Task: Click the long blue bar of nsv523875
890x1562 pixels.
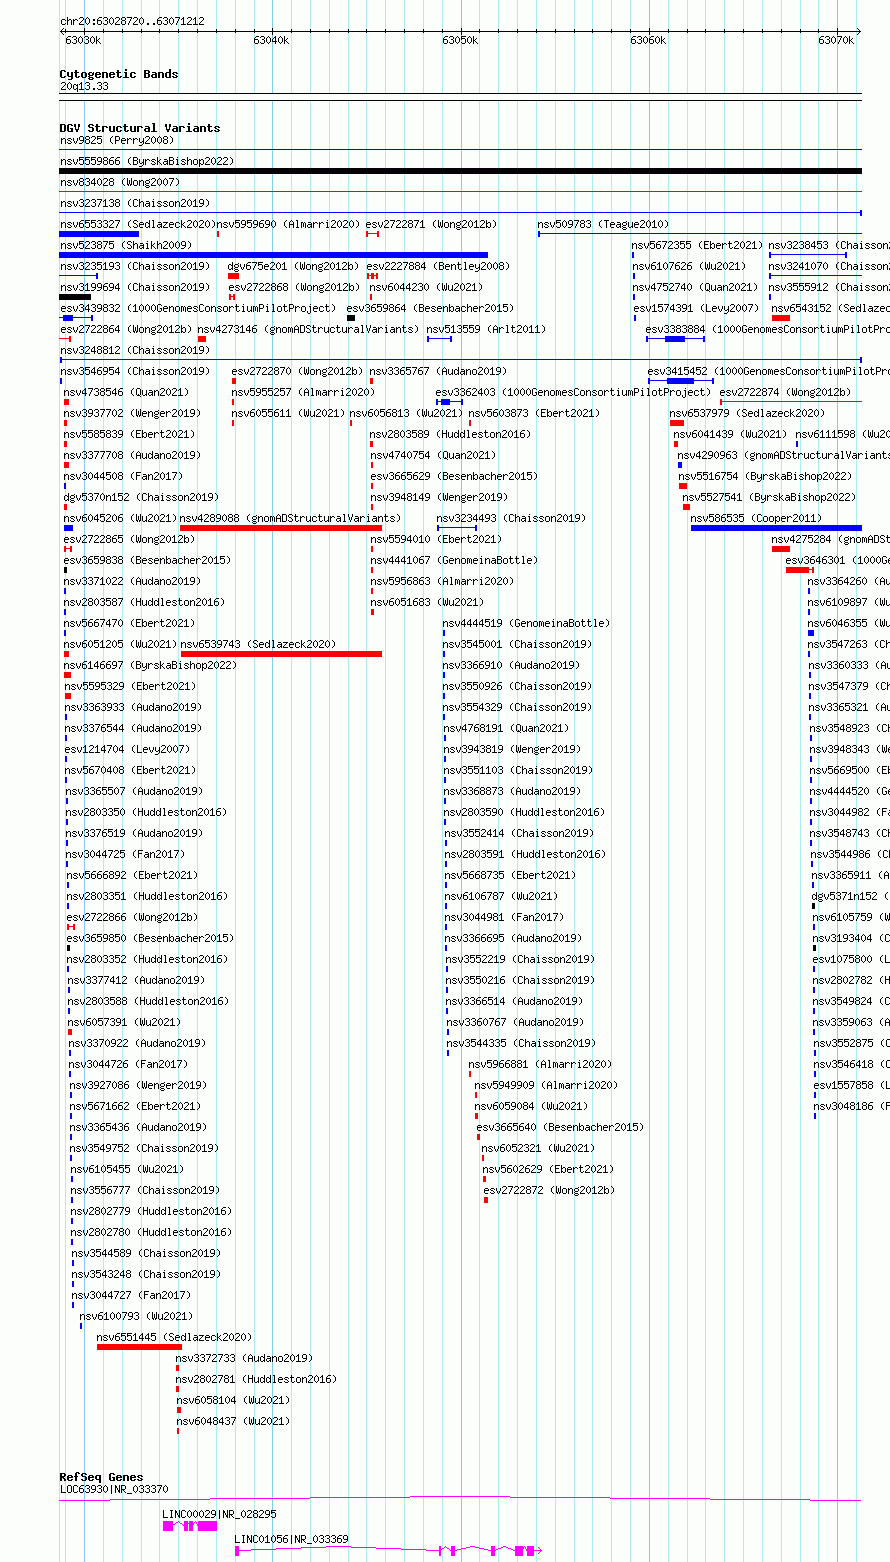Action: click(x=274, y=255)
